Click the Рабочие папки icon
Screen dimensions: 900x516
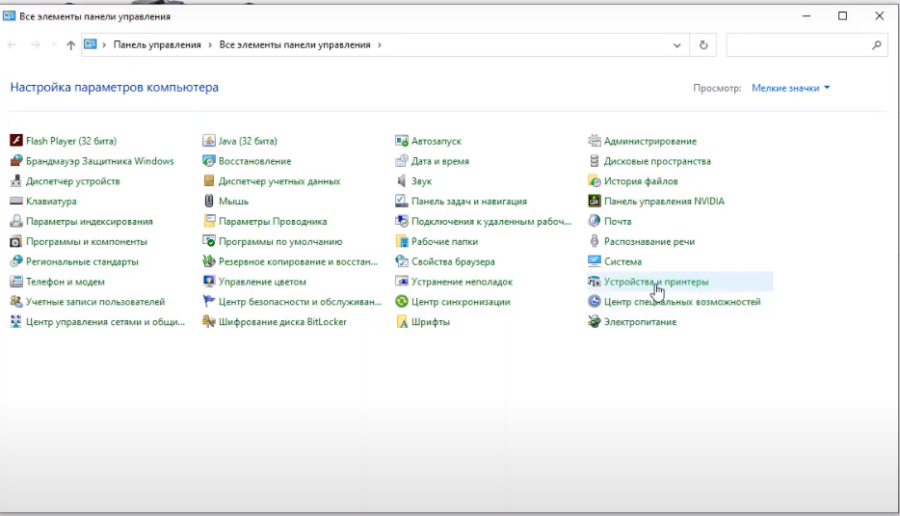point(402,241)
